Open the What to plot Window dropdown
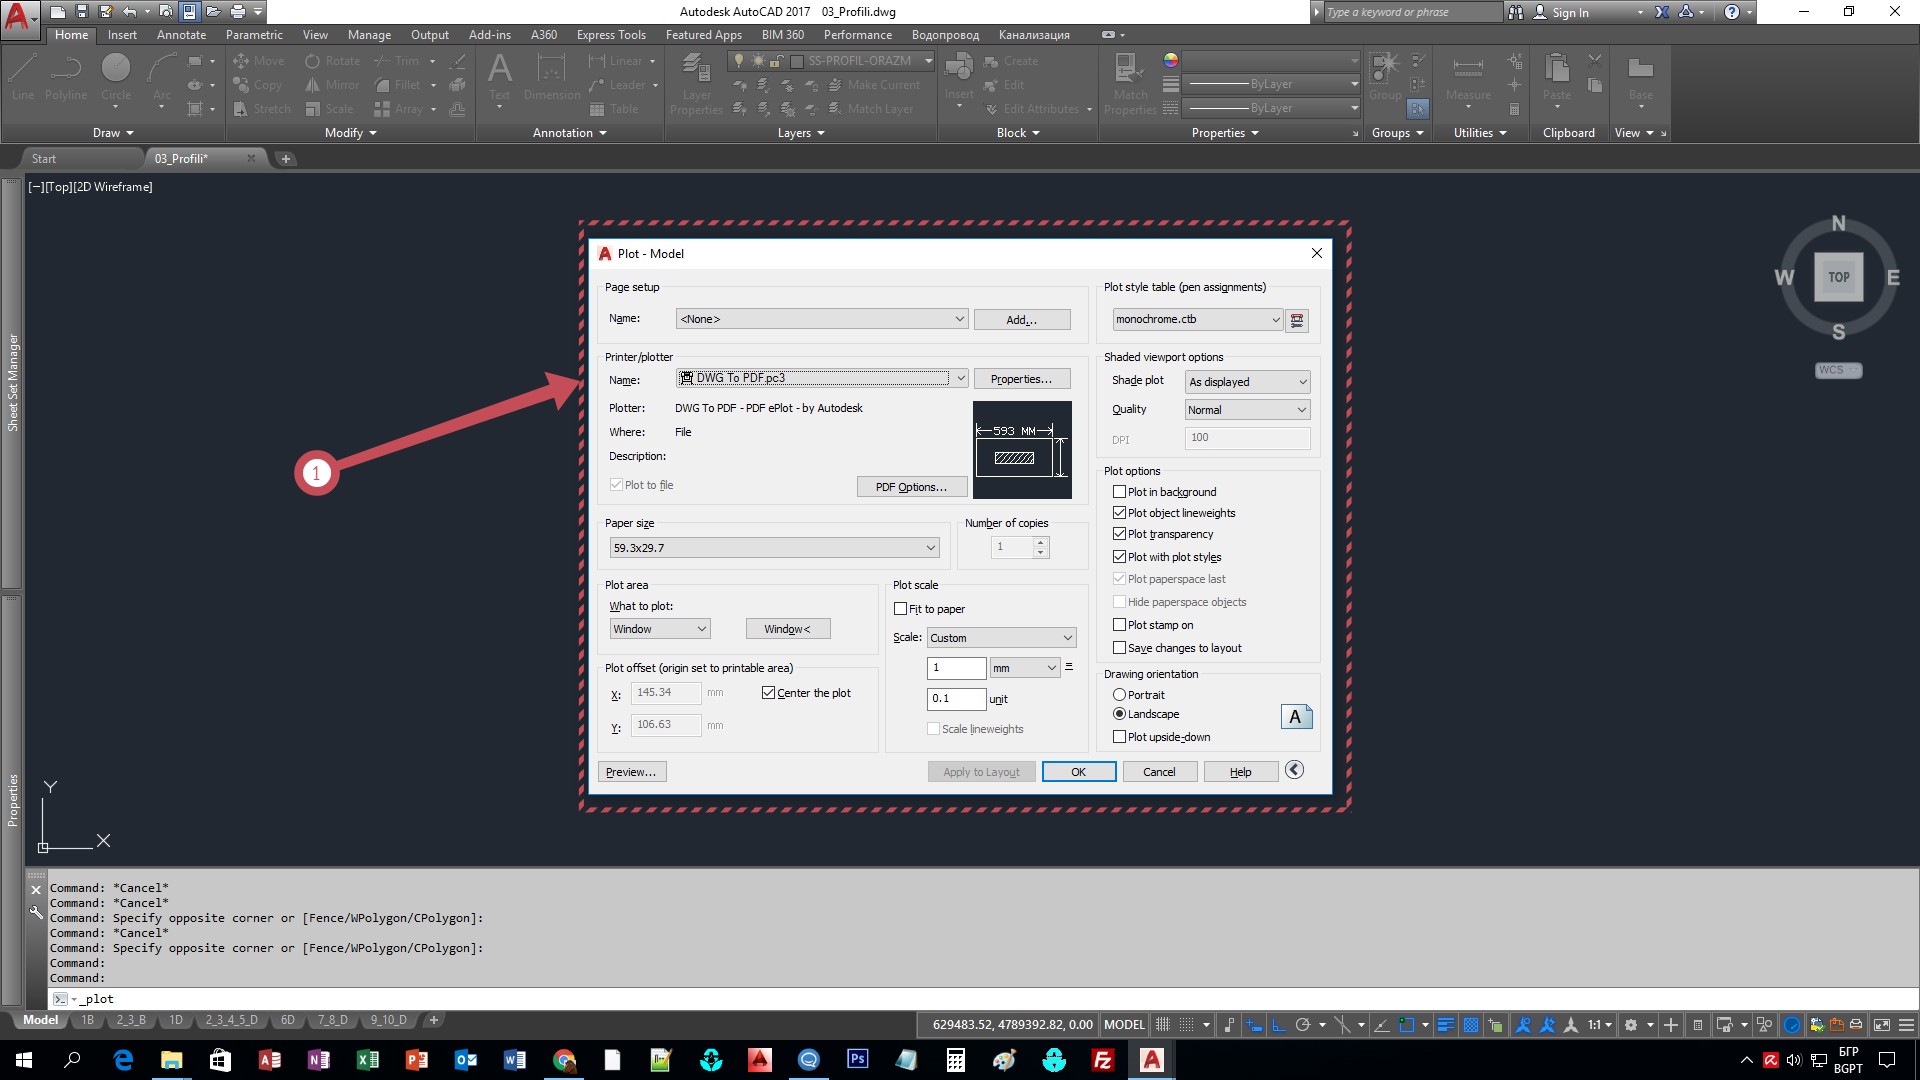 pyautogui.click(x=660, y=629)
